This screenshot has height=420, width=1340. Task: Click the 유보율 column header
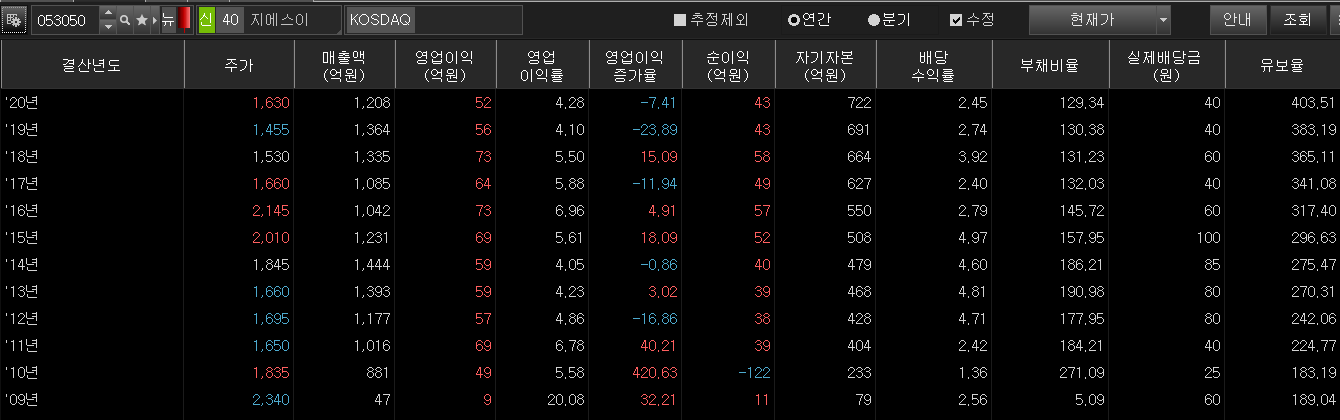pyautogui.click(x=1282, y=66)
